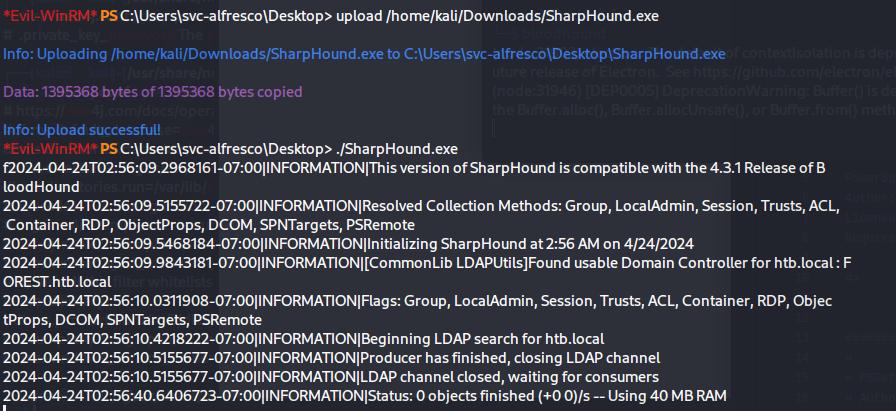Click the './SharpHound.exe' command after the prompt
This screenshot has height=411, width=896.
pos(397,149)
